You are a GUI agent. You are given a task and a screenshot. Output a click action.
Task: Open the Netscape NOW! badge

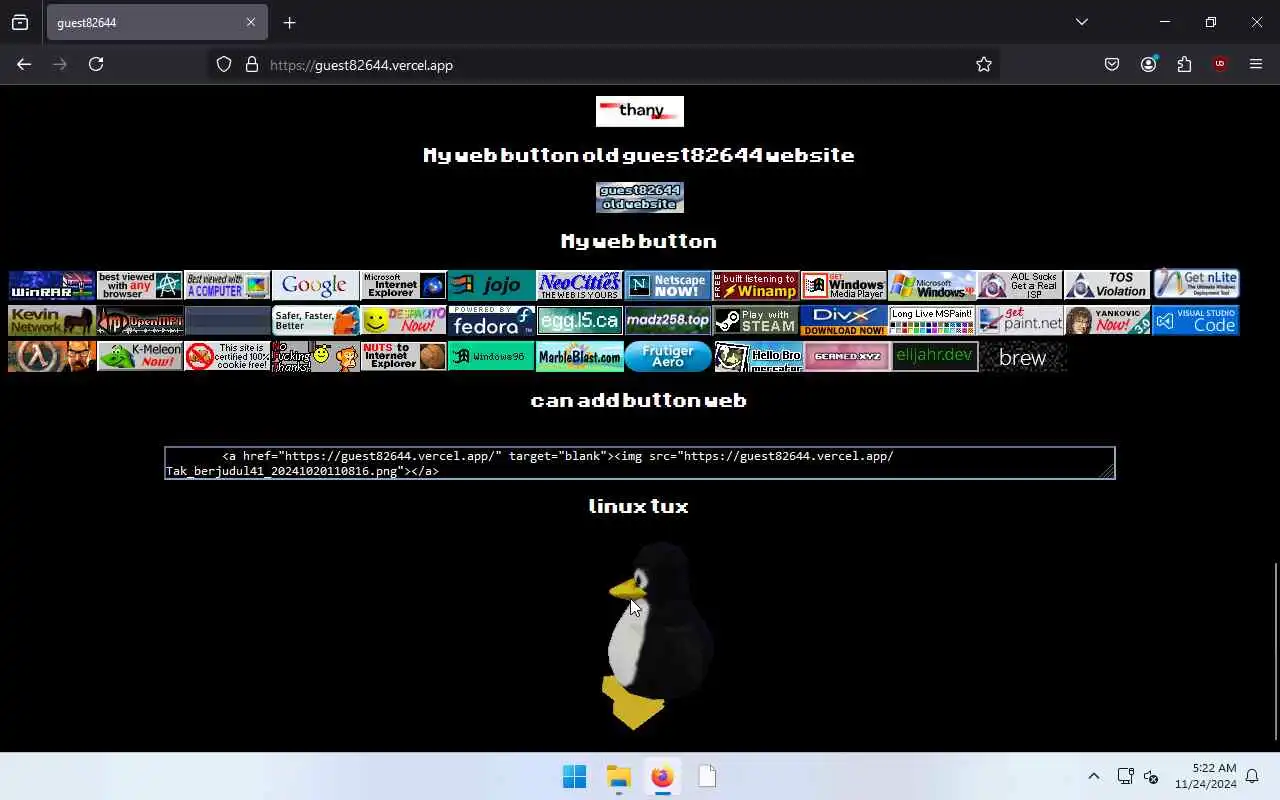point(667,285)
